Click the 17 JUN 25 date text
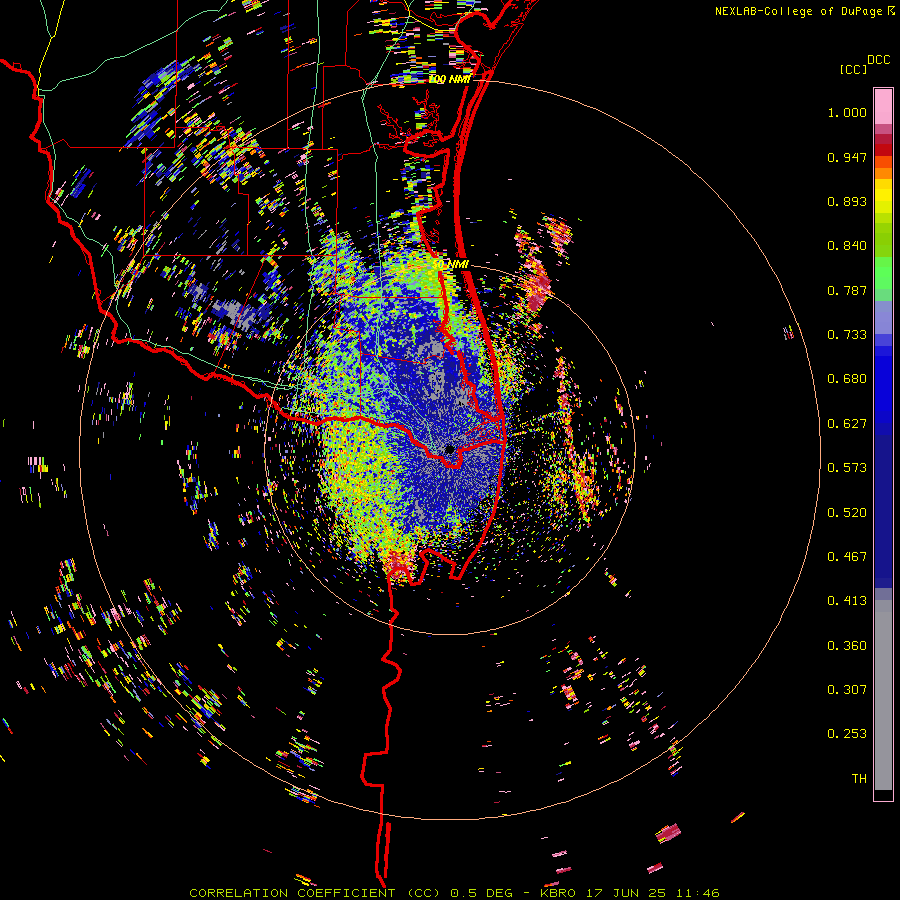 626,893
